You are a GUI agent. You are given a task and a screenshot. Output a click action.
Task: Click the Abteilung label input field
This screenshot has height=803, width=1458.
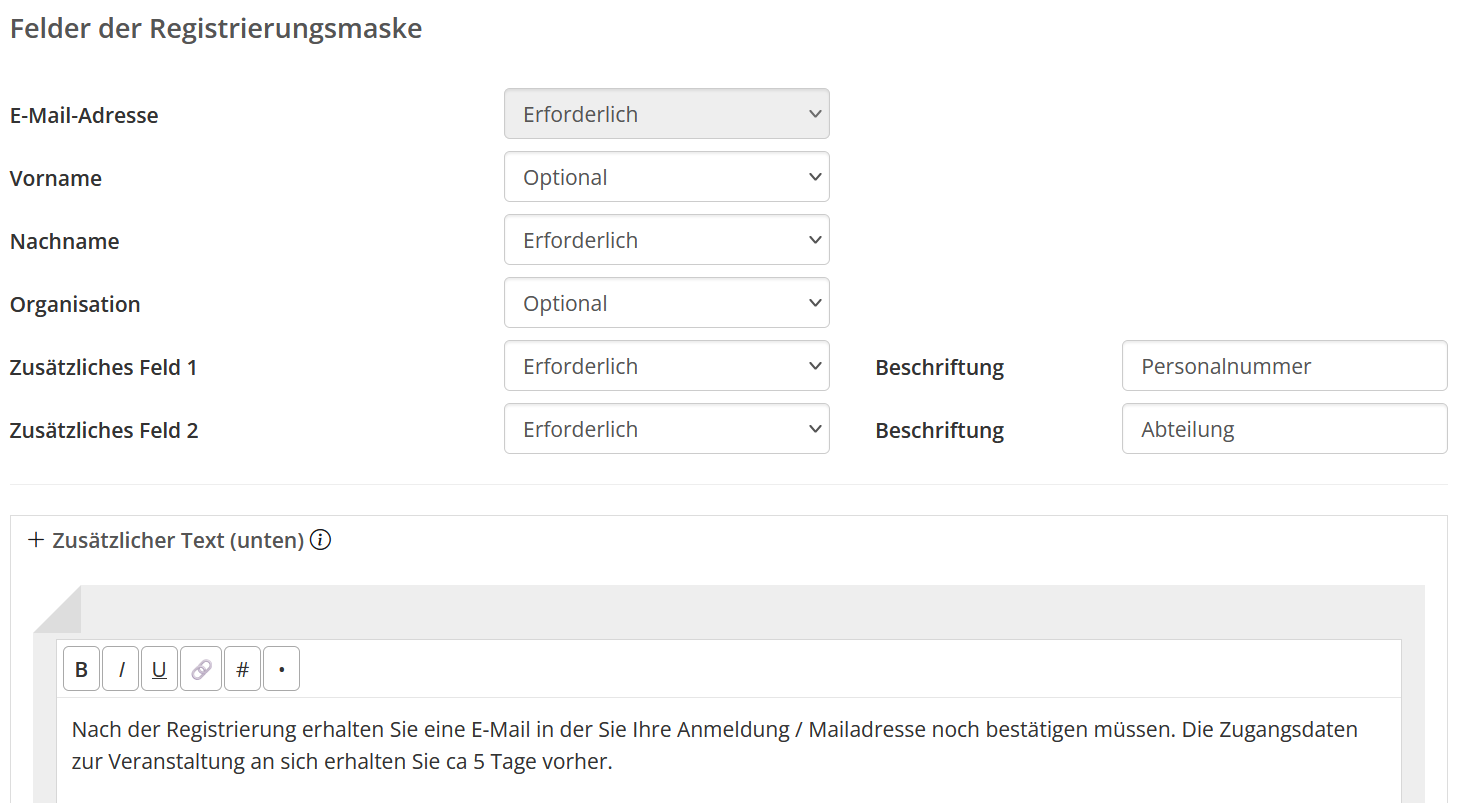[1284, 429]
